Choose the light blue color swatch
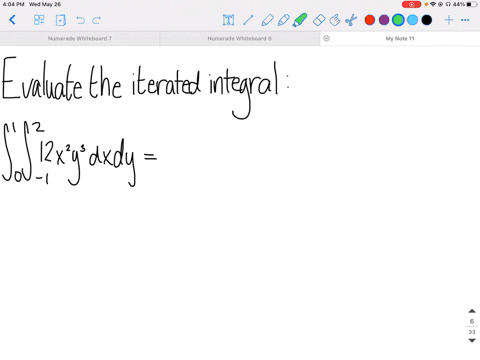The height and width of the screenshot is (360, 480). pyautogui.click(x=412, y=20)
